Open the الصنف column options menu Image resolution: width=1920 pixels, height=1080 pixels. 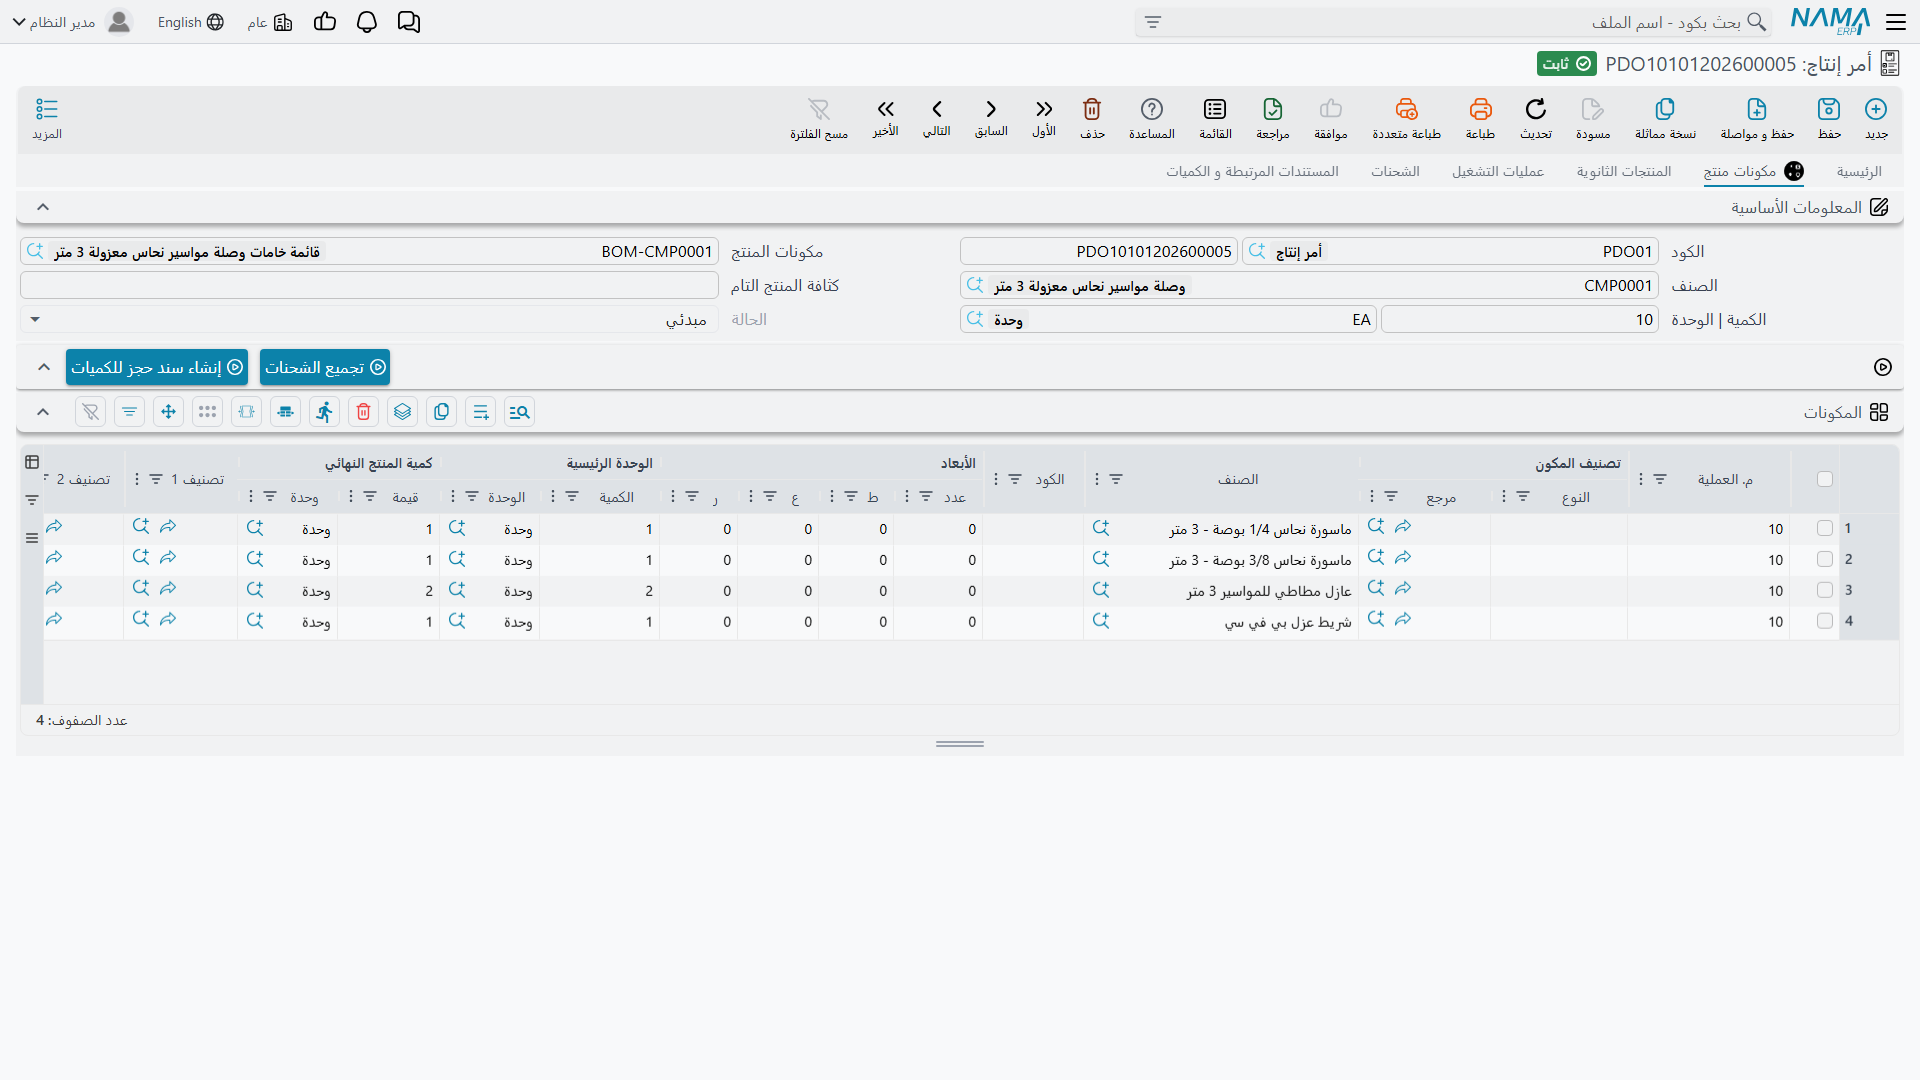click(1097, 480)
